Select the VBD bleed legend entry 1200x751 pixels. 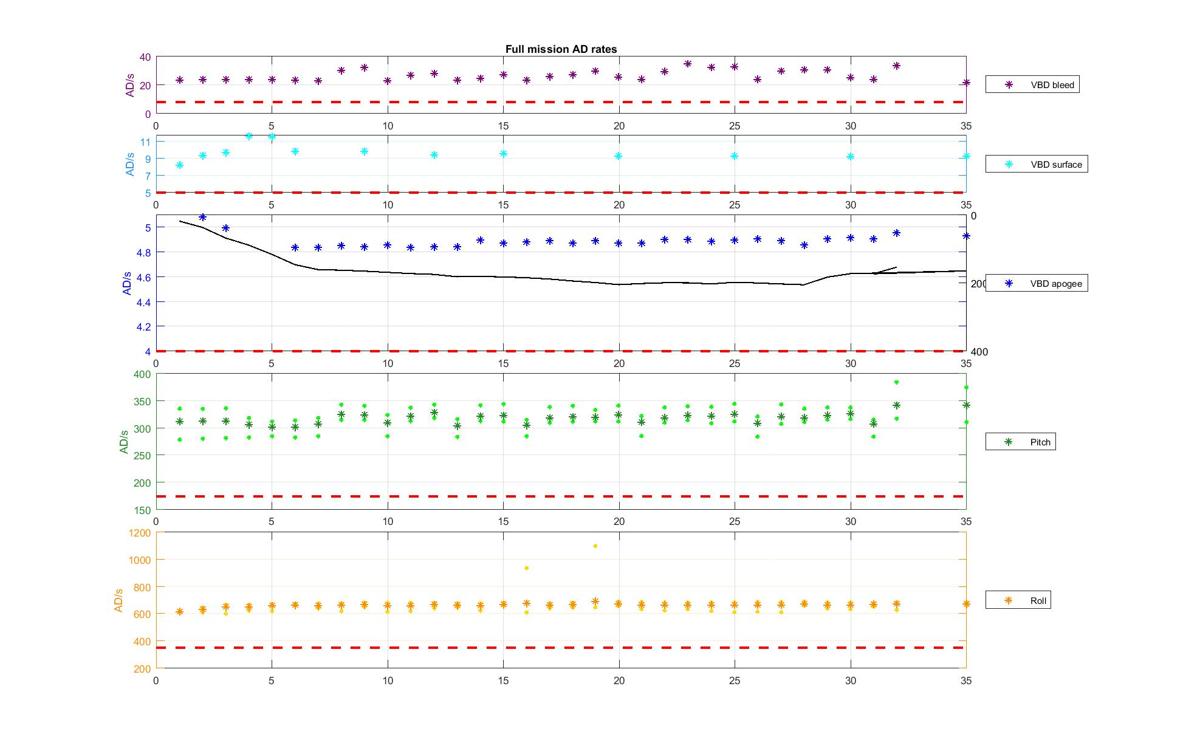[x=1033, y=85]
